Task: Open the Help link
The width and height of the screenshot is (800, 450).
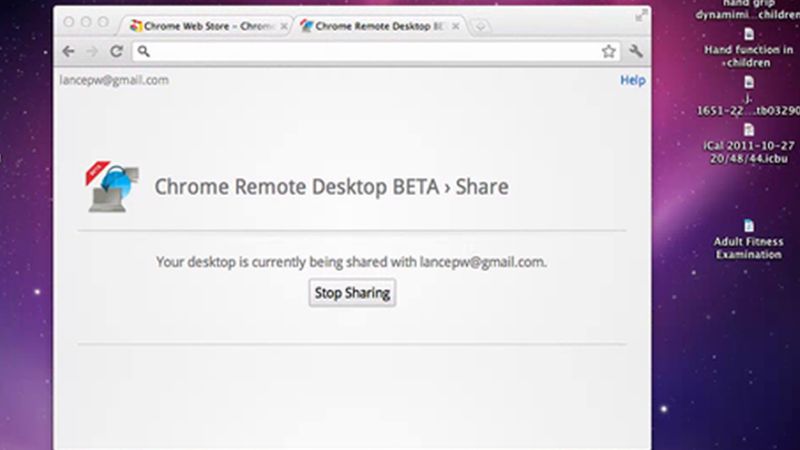Action: point(633,80)
